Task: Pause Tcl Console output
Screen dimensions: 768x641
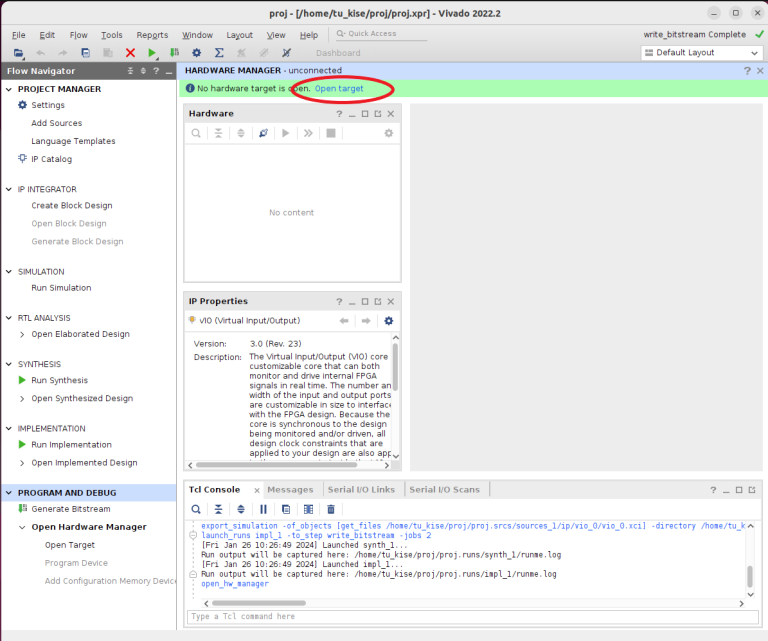Action: [264, 509]
